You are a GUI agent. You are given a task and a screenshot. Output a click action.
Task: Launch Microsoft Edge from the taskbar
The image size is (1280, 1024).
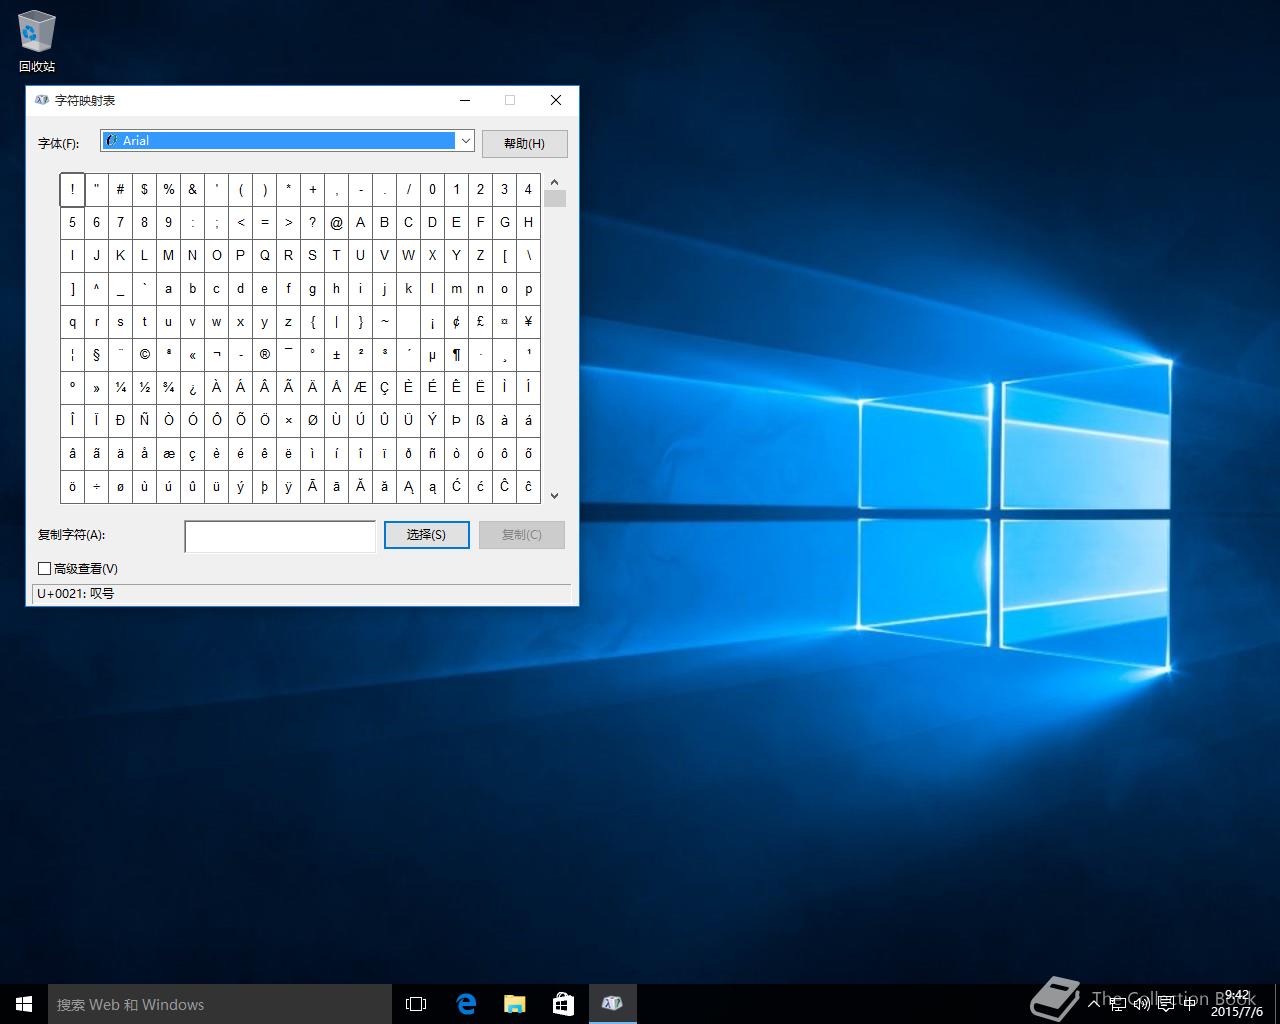coord(466,1004)
